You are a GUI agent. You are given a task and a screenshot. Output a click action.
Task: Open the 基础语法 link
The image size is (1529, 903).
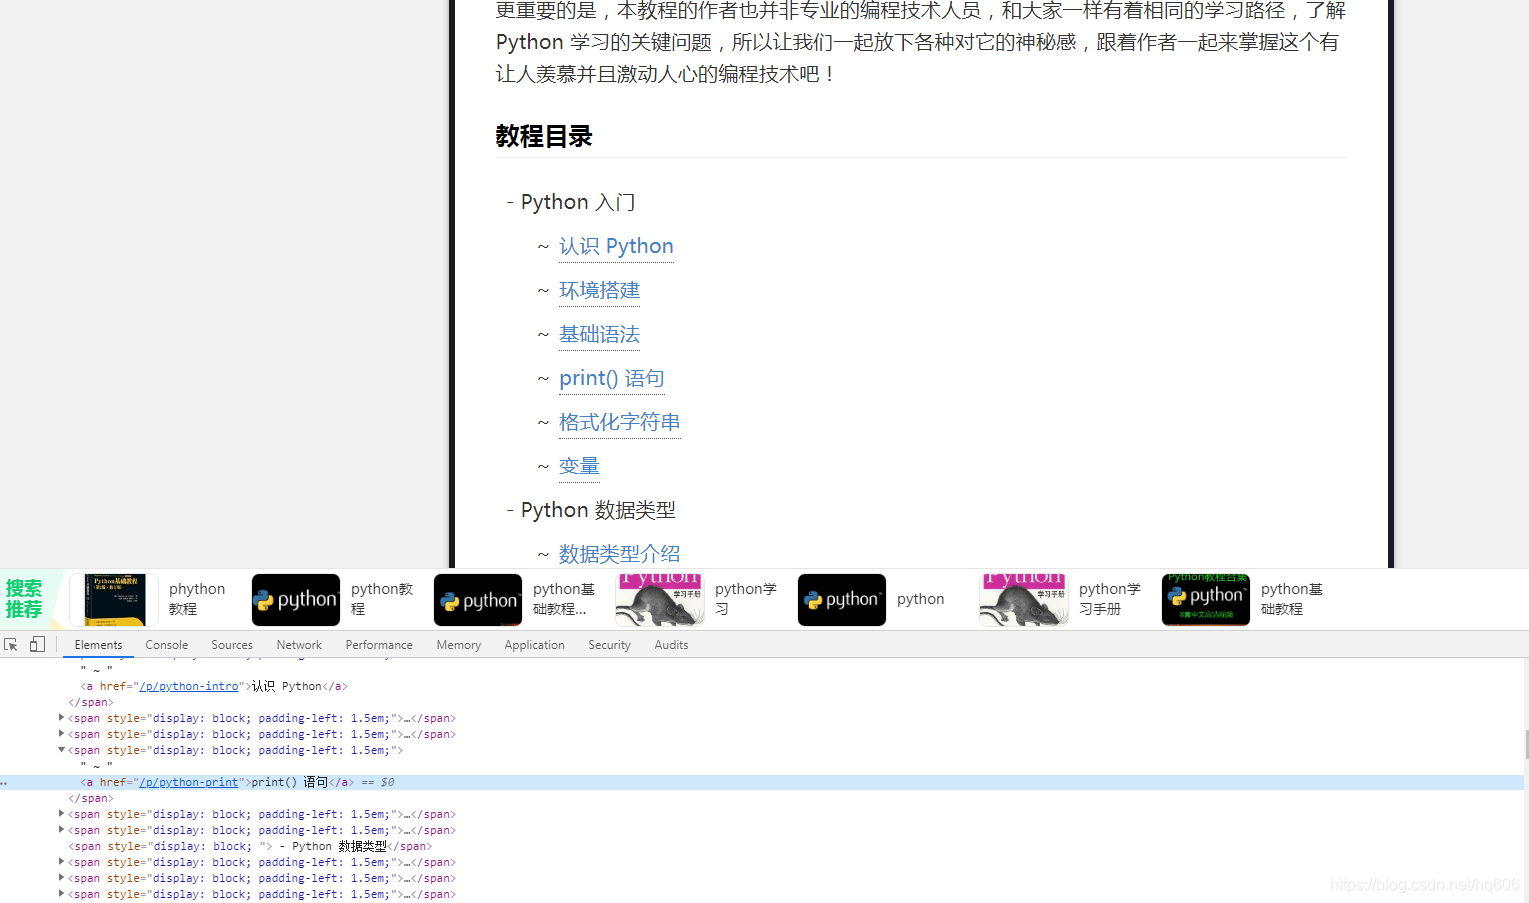[x=599, y=334]
